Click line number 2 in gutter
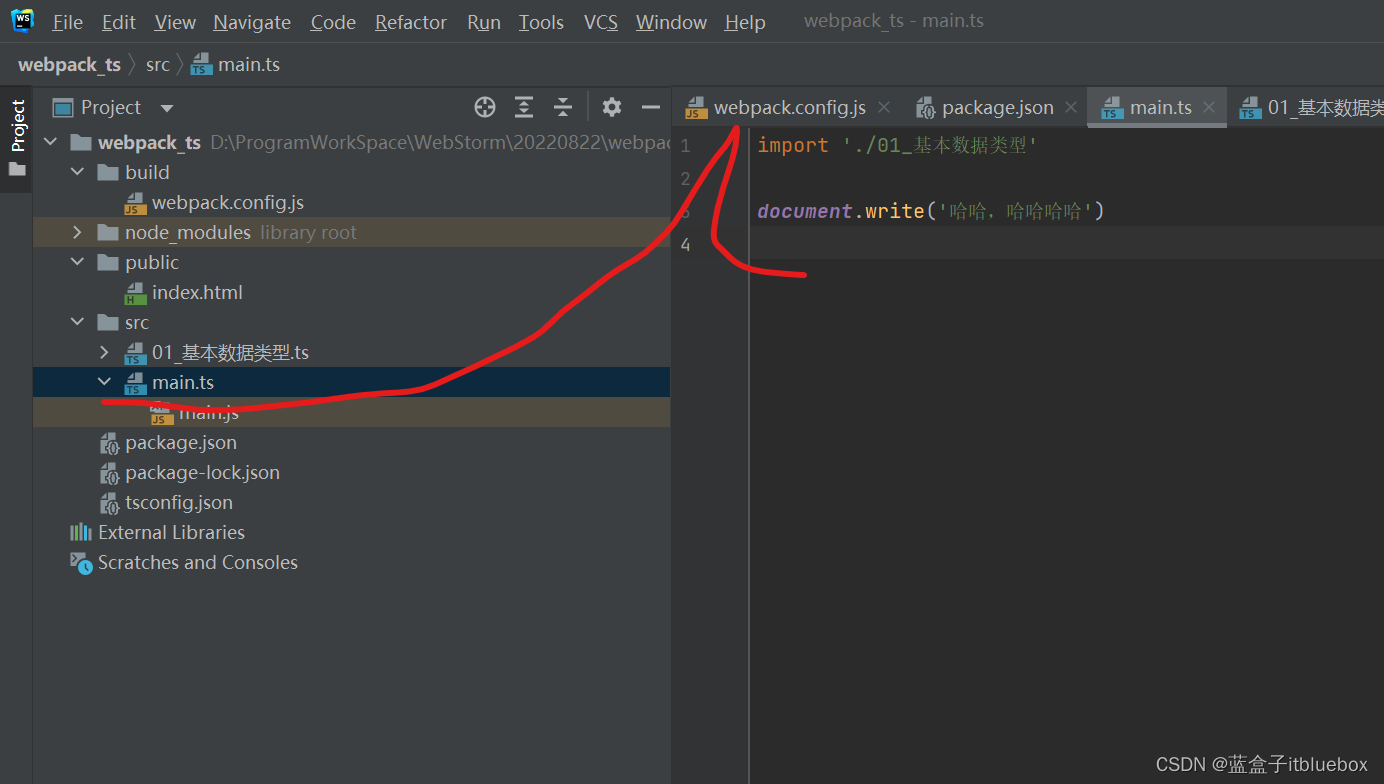Screen dimensions: 1384x784 [685, 179]
